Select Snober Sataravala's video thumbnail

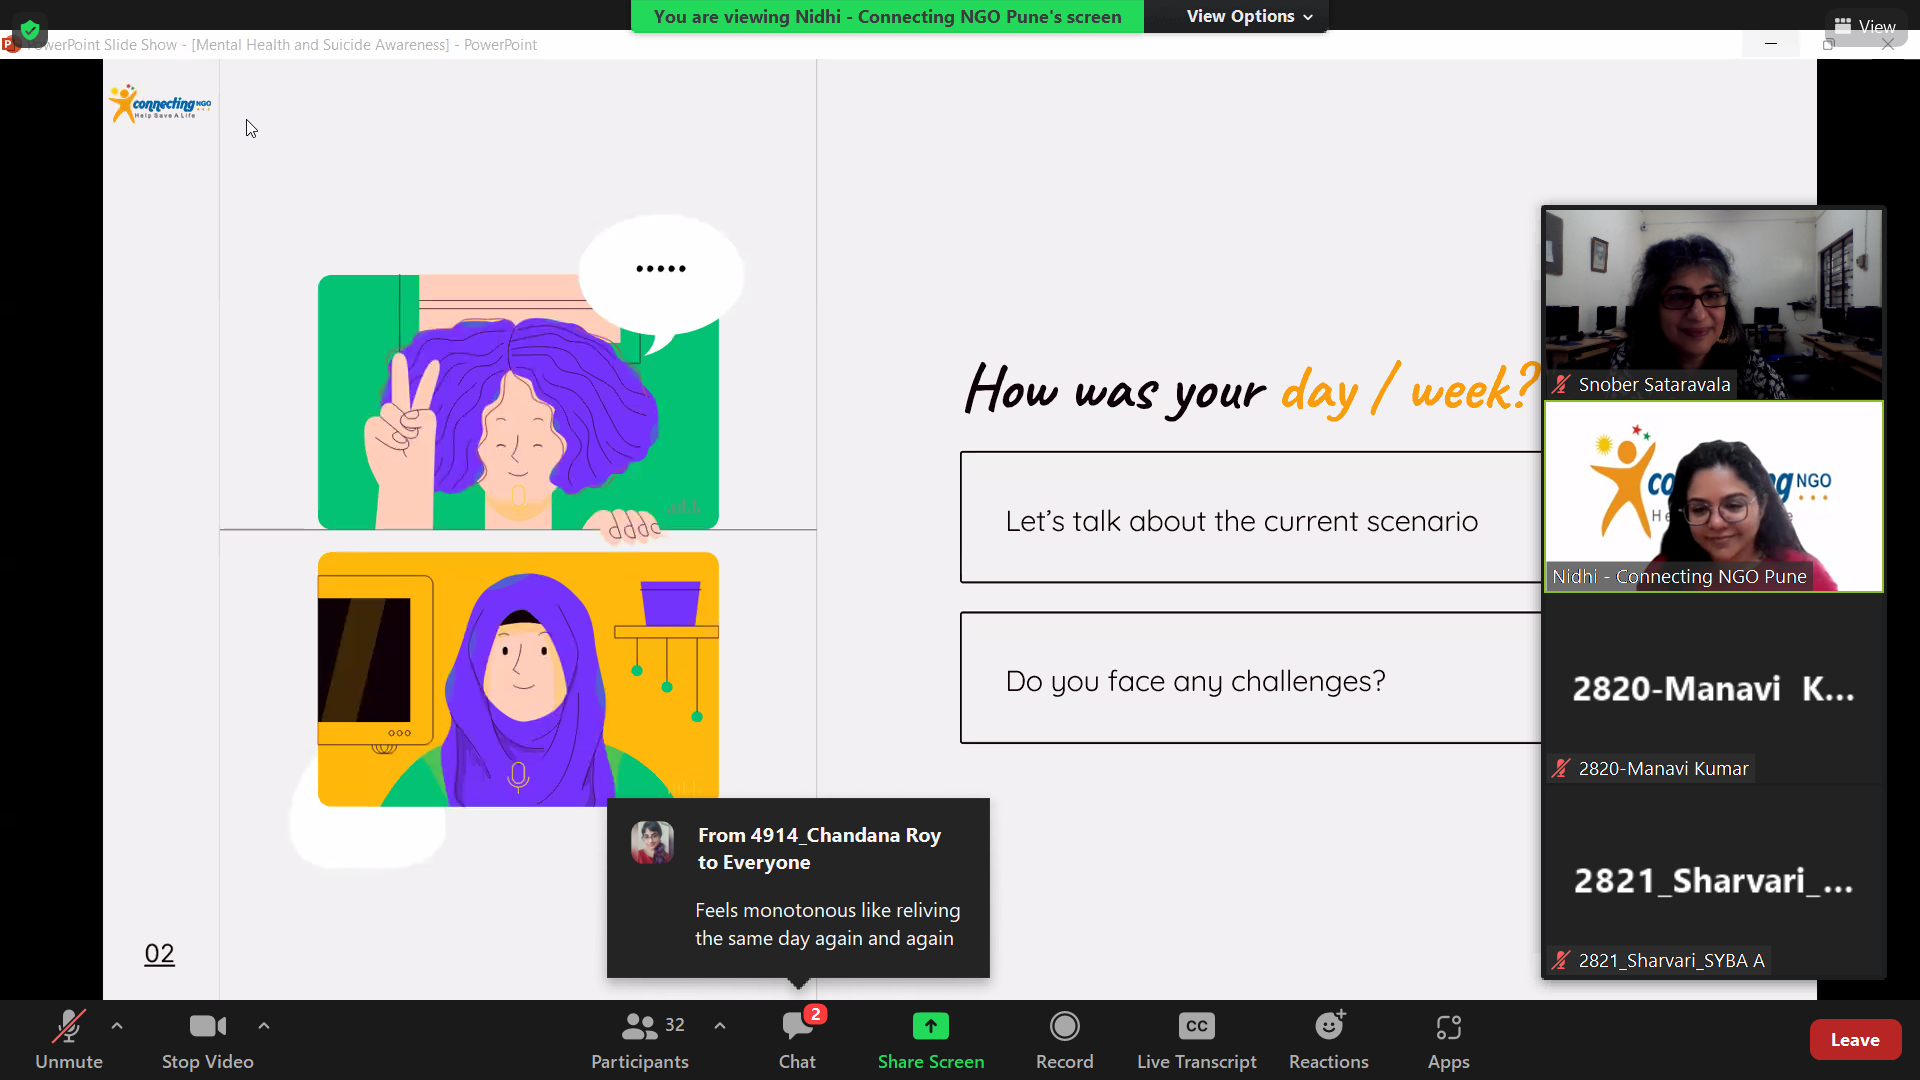click(x=1713, y=302)
